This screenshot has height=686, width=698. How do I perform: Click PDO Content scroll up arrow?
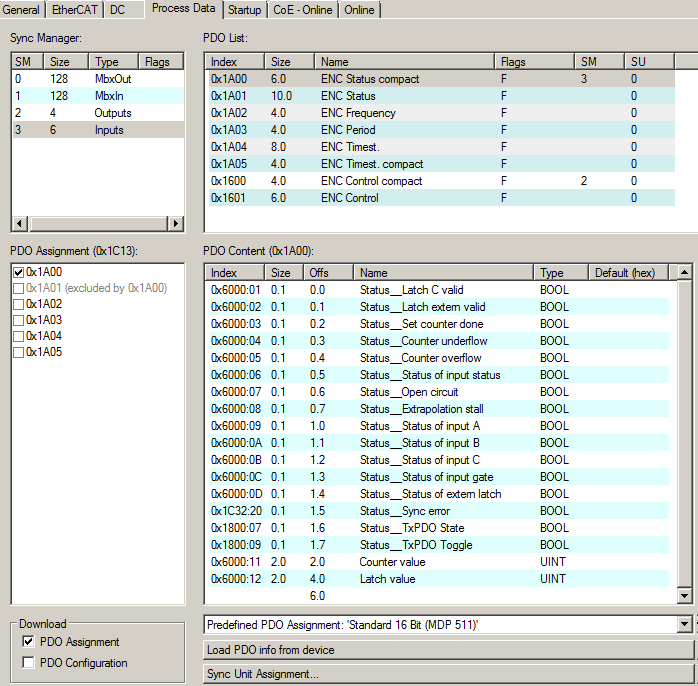[x=685, y=272]
